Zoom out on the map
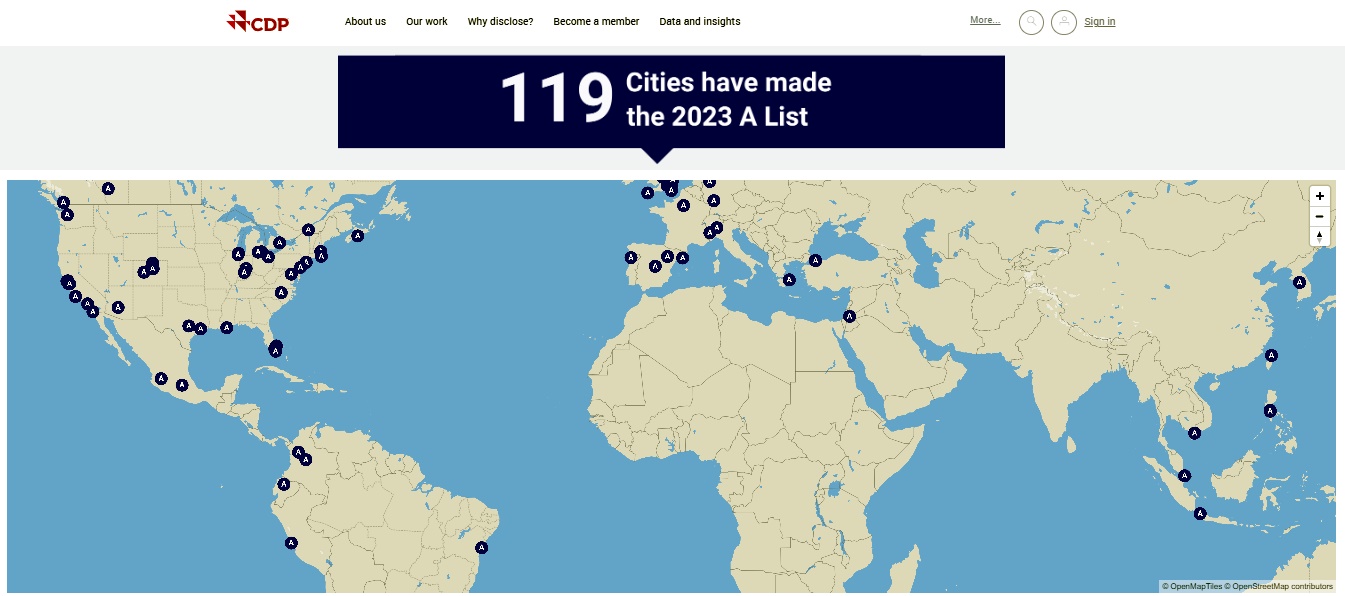Screen dimensions: 1345x596 coord(1320,216)
